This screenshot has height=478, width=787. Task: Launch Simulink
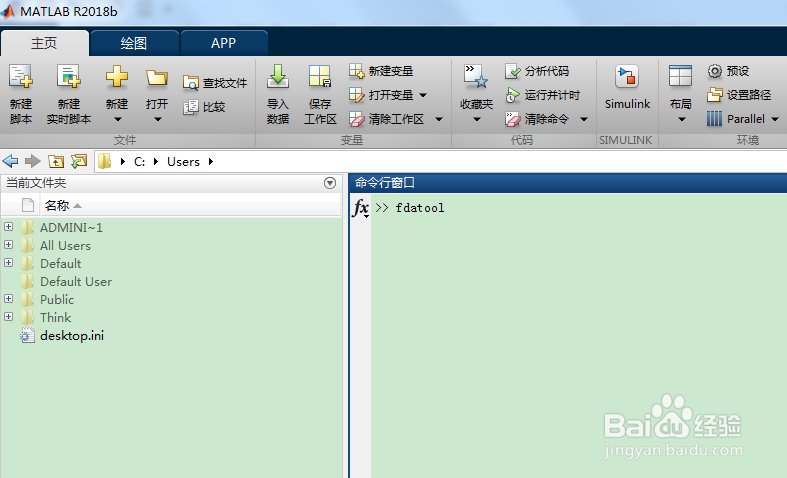point(627,87)
